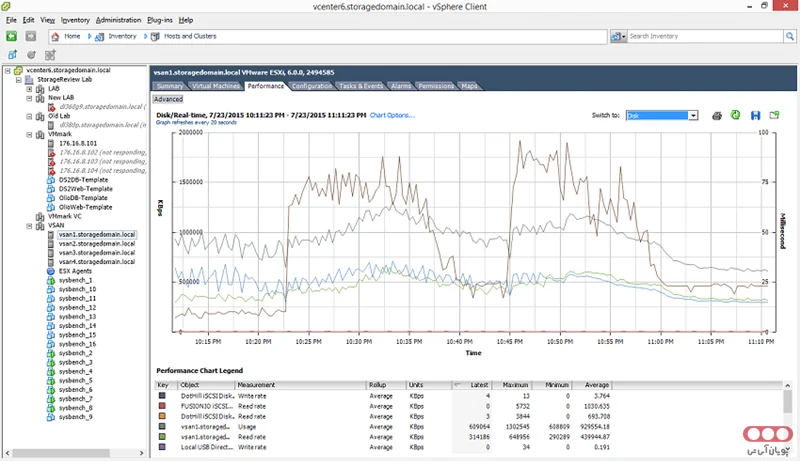Select vsan2.storagedomain.local host in tree
Viewport: 800px width, 461px height.
pos(96,244)
